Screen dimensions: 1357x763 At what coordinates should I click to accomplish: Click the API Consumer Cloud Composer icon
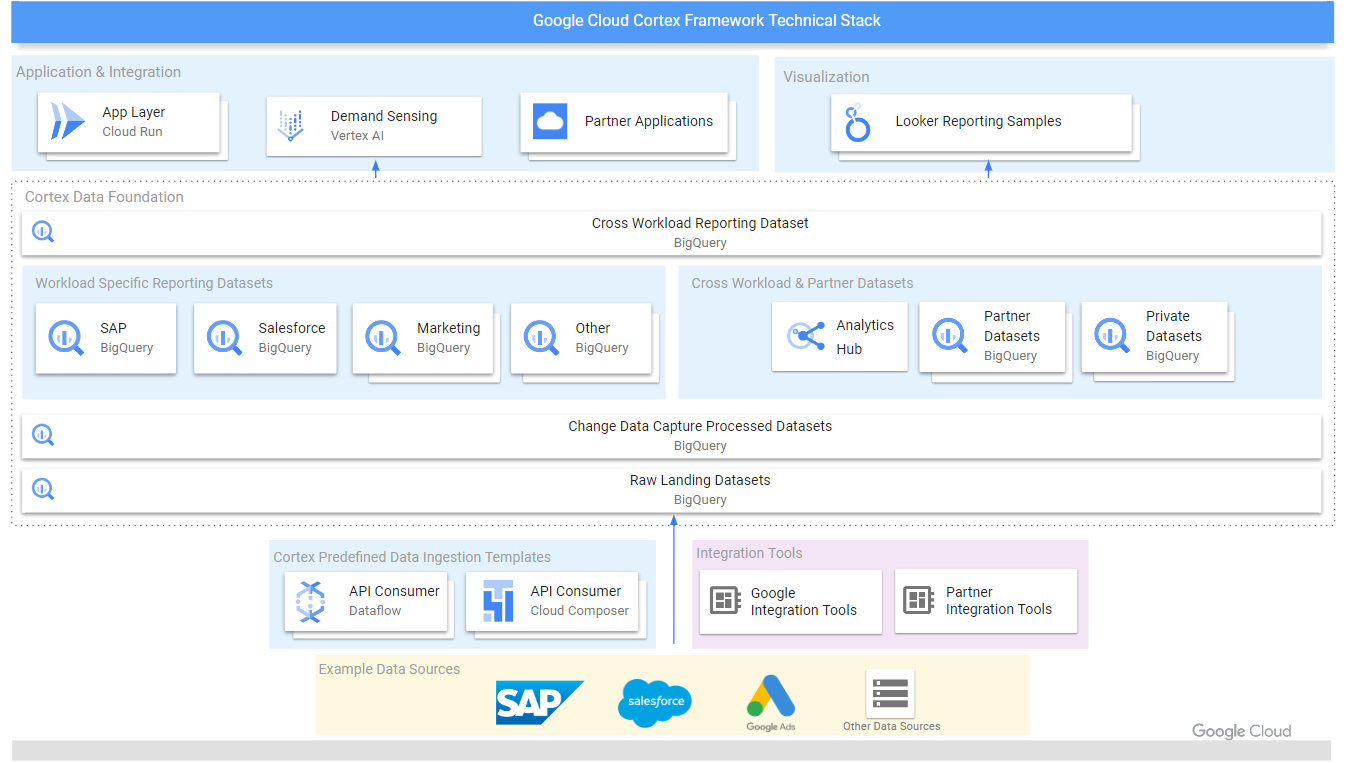[x=498, y=599]
